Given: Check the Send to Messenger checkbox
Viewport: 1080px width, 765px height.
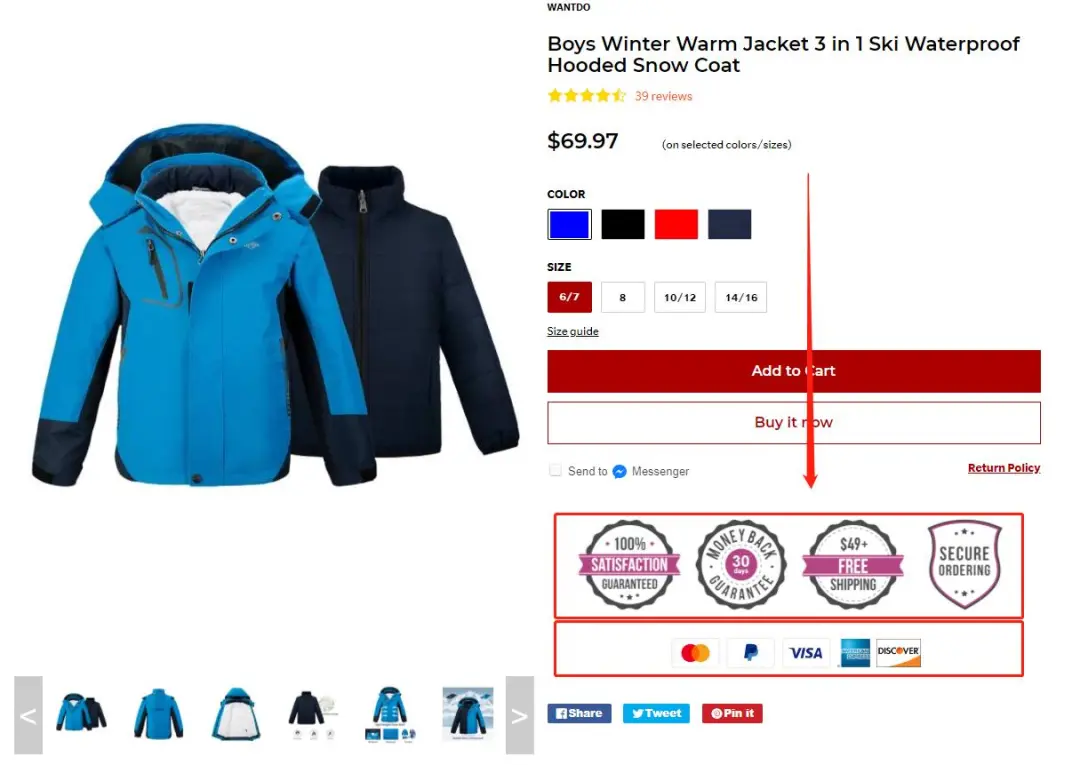Looking at the screenshot, I should click(x=555, y=470).
